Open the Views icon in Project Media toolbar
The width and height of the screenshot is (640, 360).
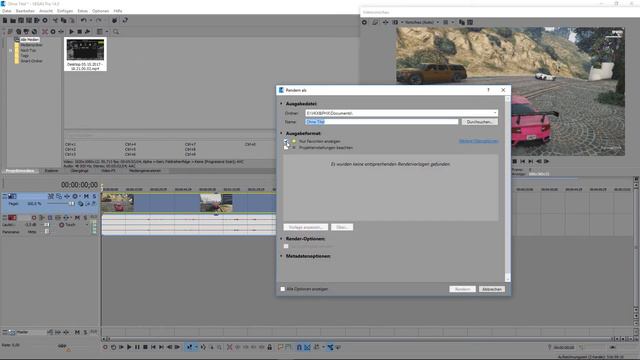tap(99, 31)
